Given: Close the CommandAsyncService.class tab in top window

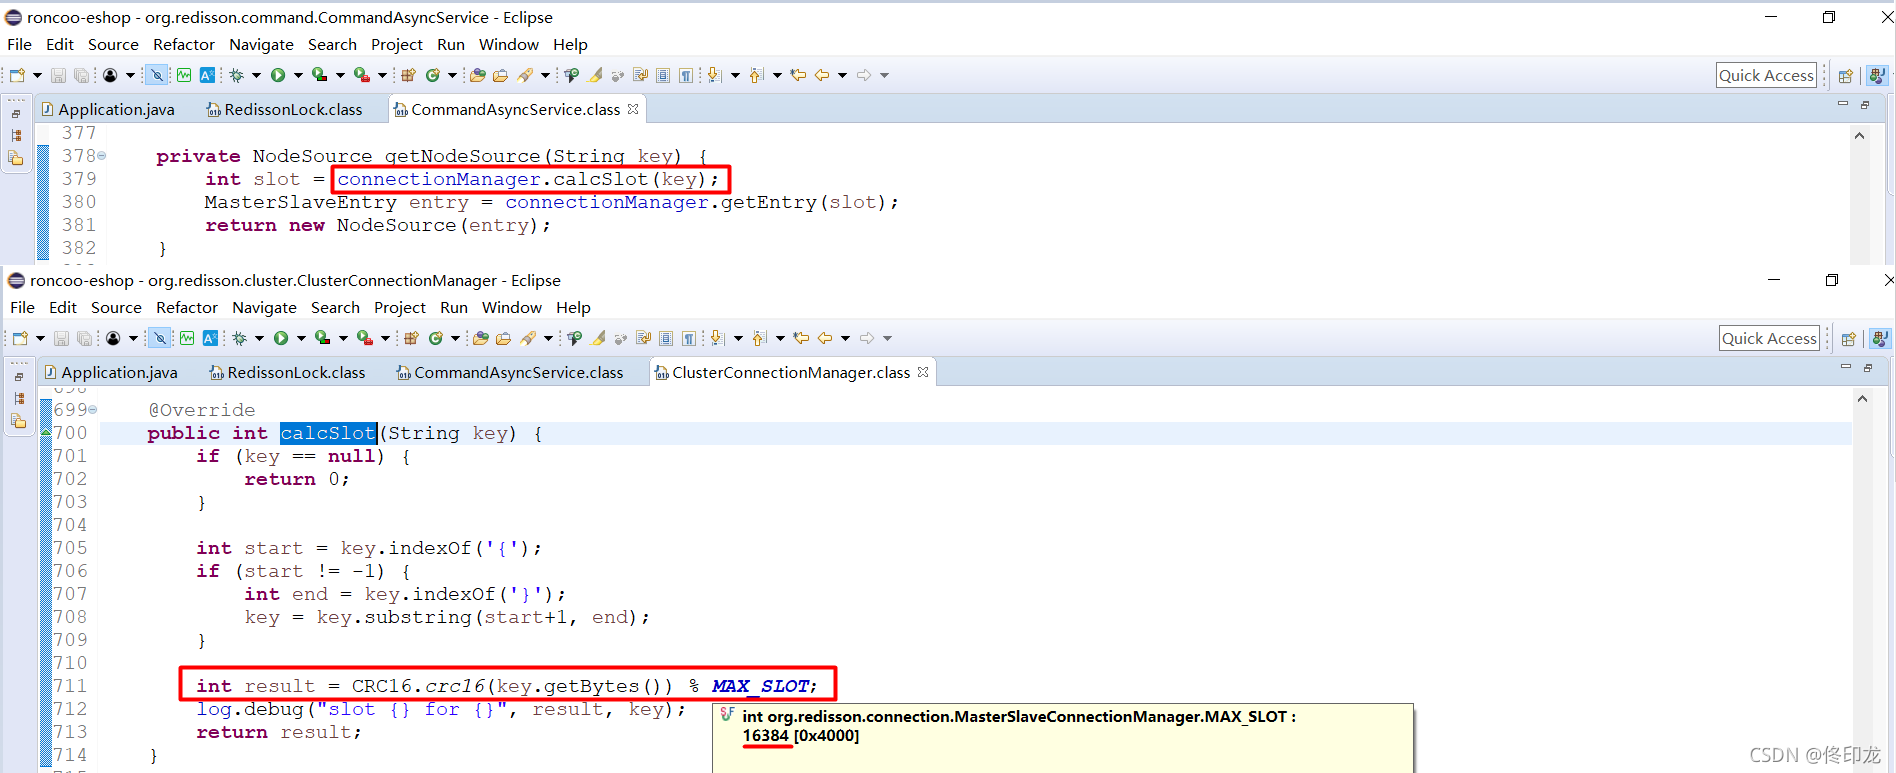Looking at the screenshot, I should pos(633,109).
